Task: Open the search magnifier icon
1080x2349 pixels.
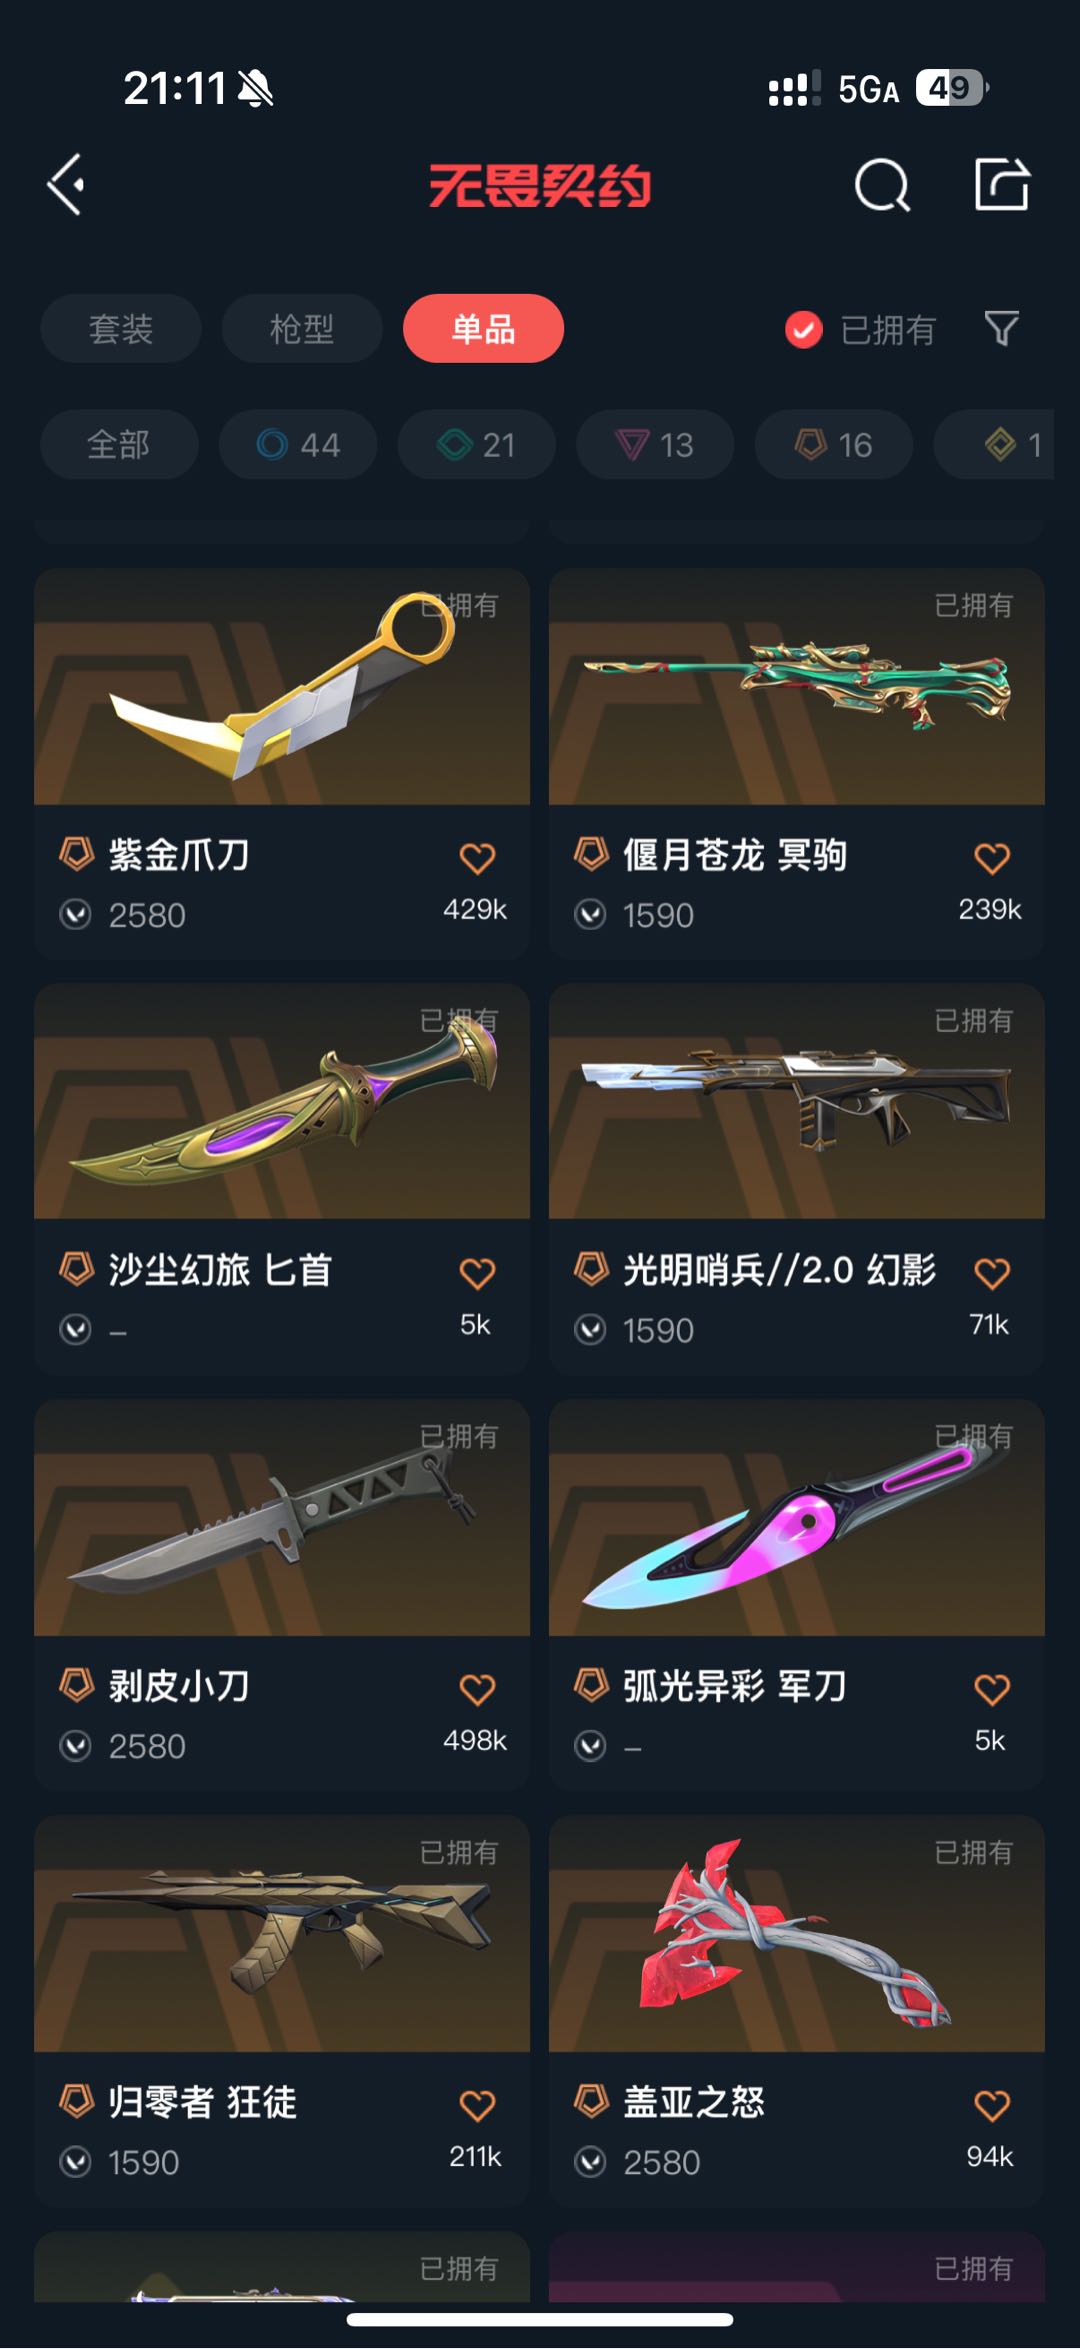Action: click(883, 185)
